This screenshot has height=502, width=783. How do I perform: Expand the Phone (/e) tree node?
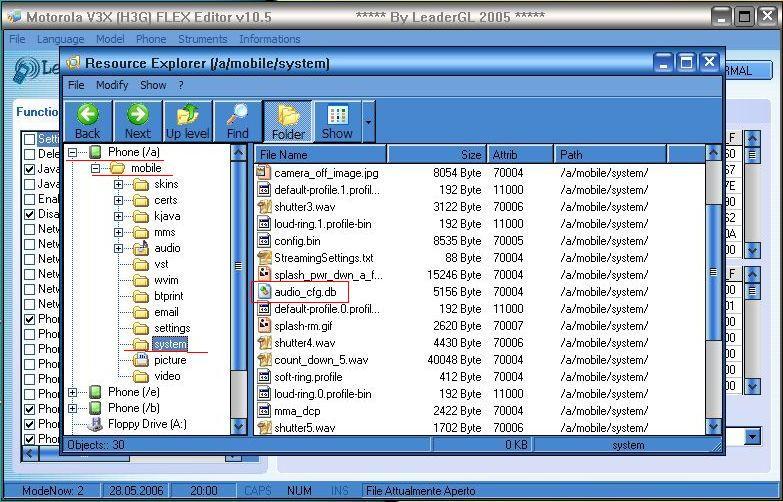point(72,392)
